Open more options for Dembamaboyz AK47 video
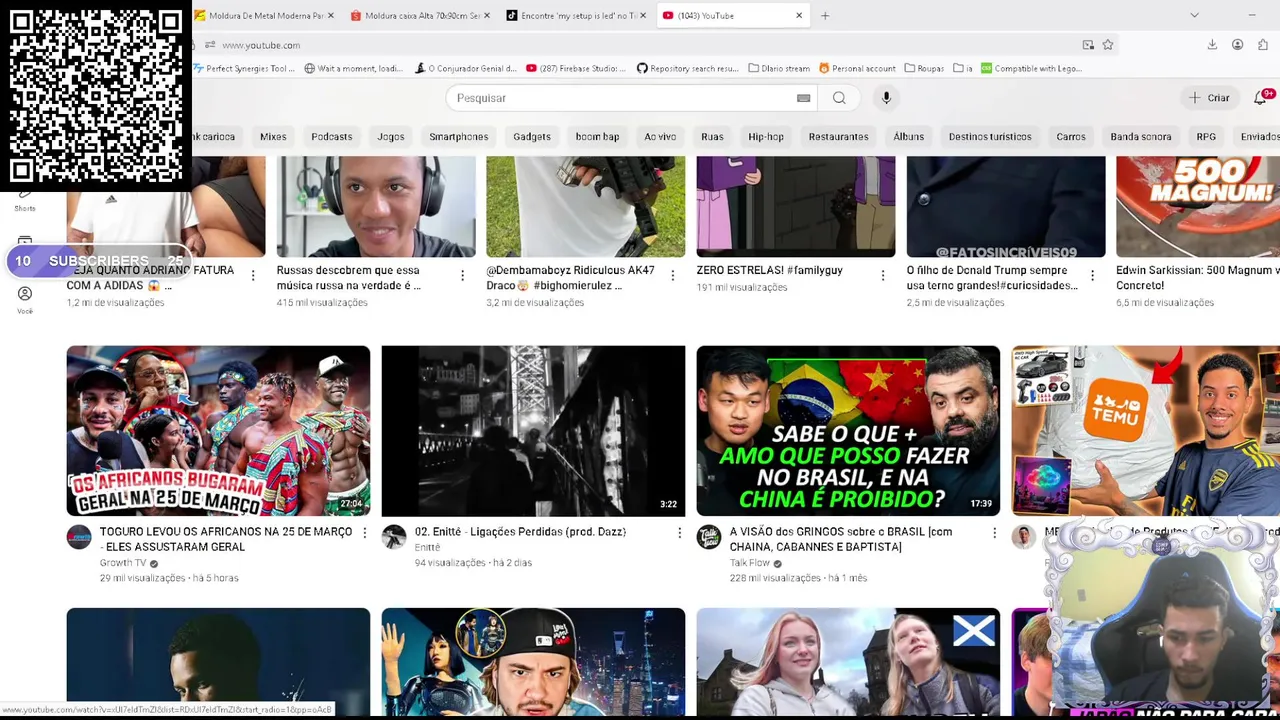The width and height of the screenshot is (1280, 720). coord(672,276)
